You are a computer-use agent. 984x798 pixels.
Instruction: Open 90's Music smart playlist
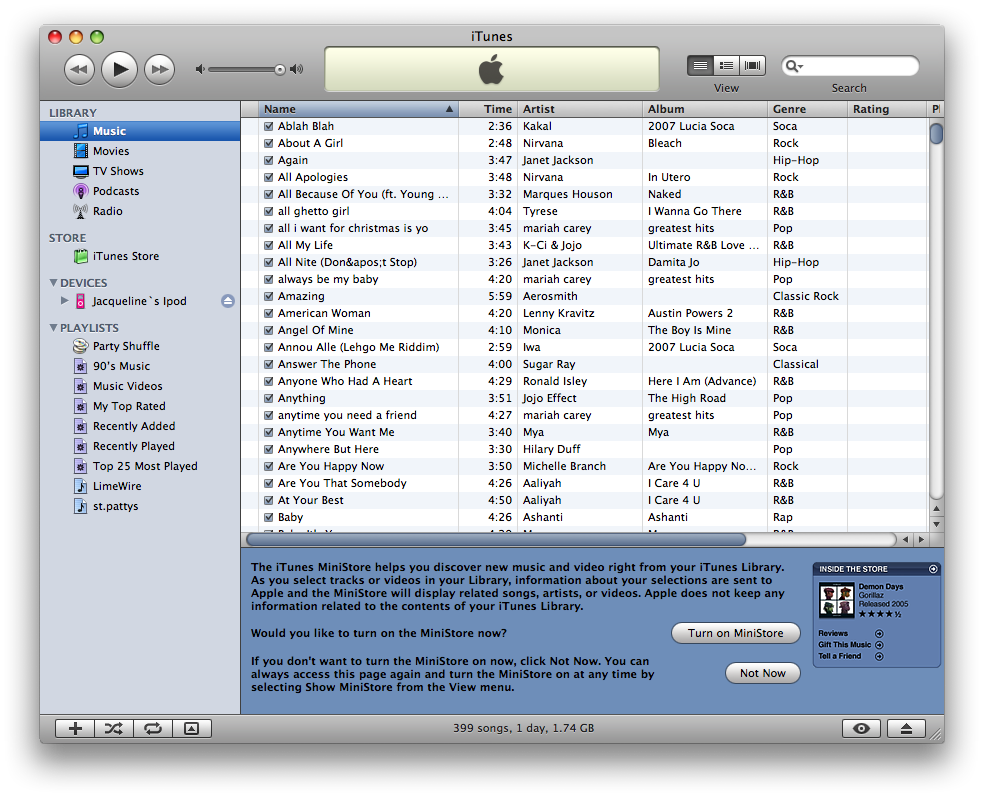(121, 366)
